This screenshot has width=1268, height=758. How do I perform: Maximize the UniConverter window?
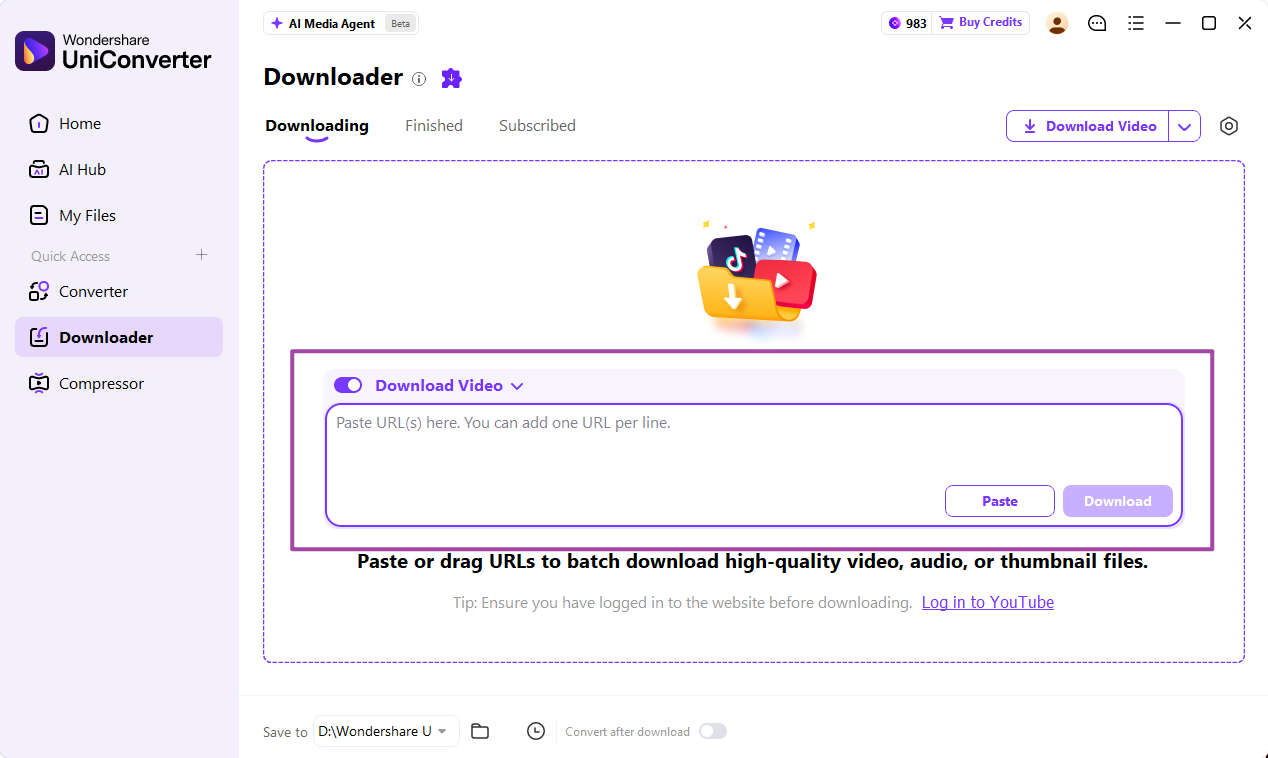tap(1209, 23)
